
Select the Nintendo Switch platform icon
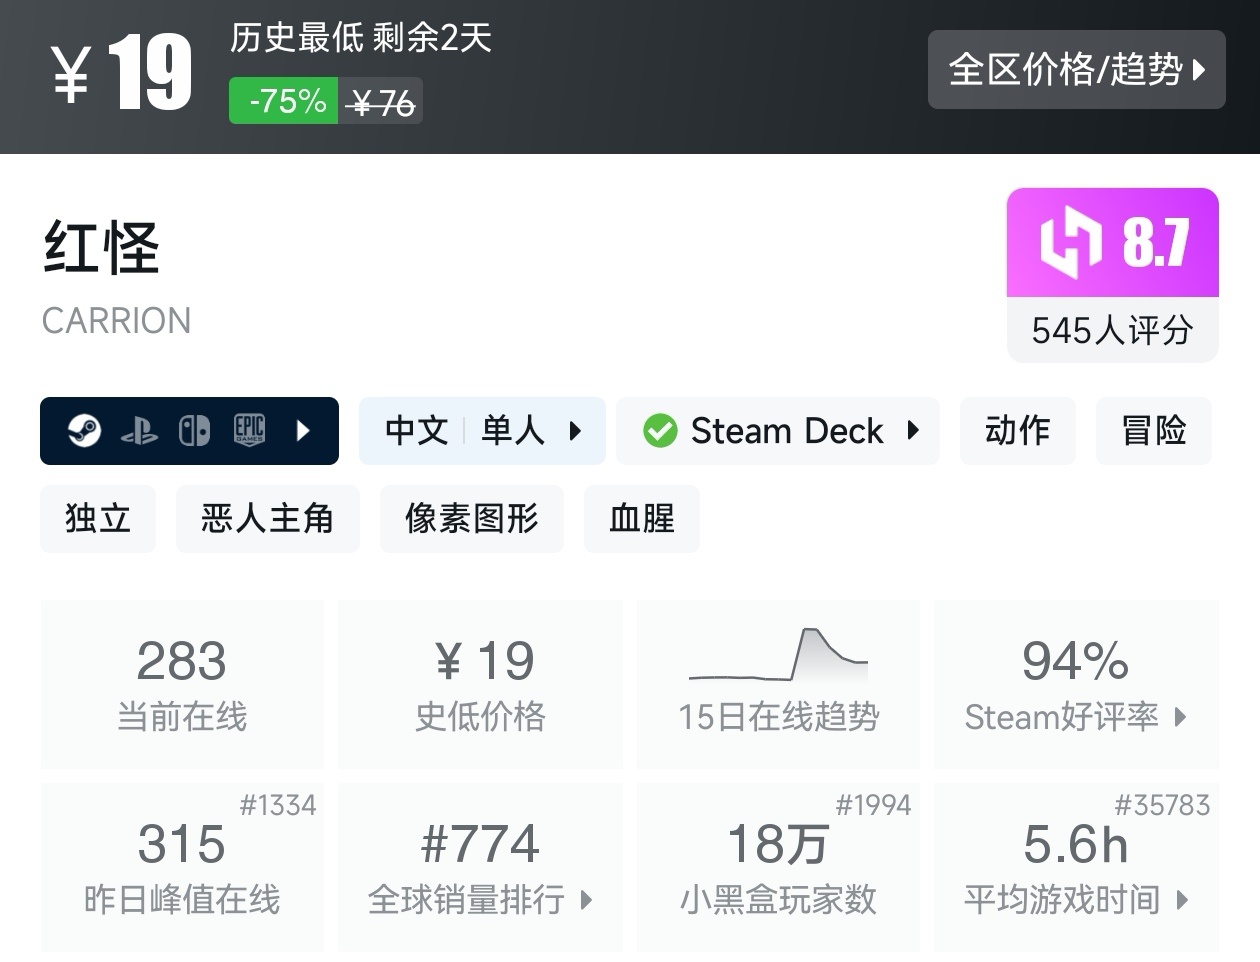(194, 431)
